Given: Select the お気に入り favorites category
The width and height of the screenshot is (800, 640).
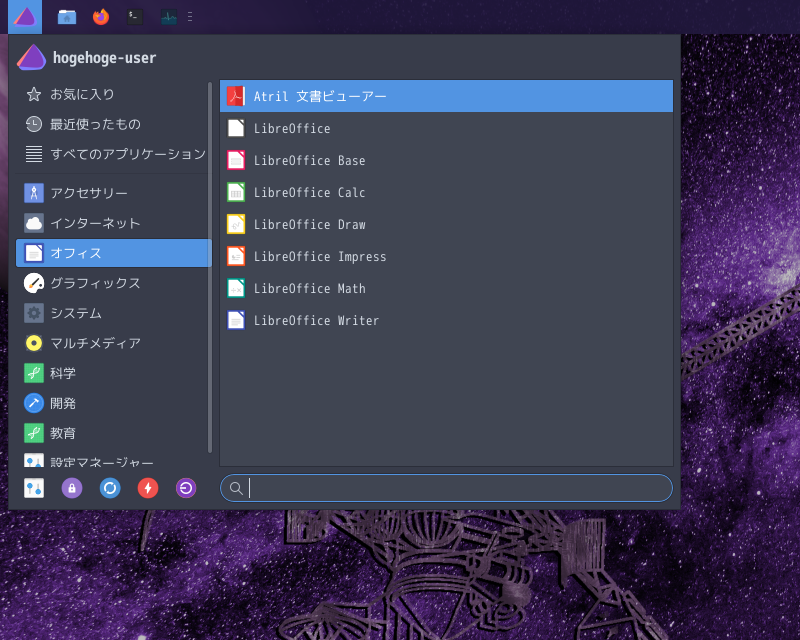Looking at the screenshot, I should point(112,94).
